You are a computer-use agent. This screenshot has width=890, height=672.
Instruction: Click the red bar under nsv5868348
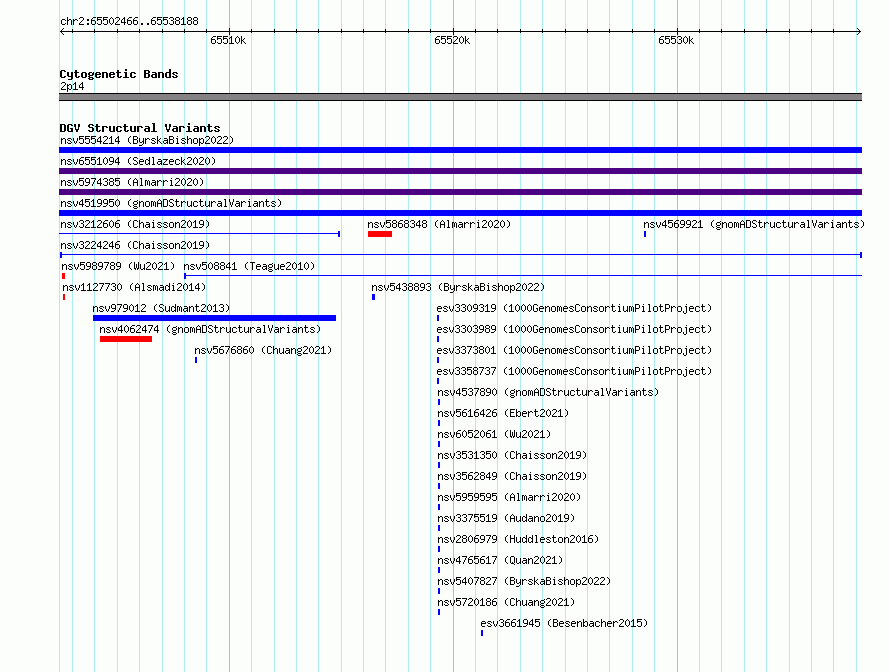pyautogui.click(x=380, y=234)
